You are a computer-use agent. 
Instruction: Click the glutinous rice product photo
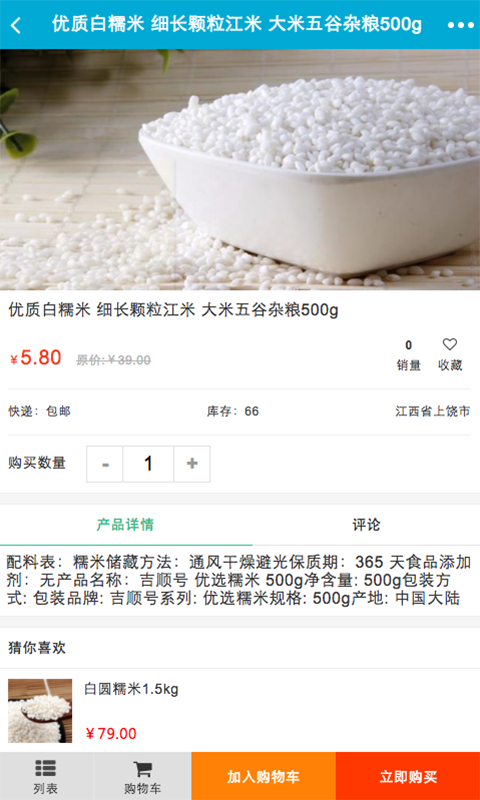(x=240, y=169)
